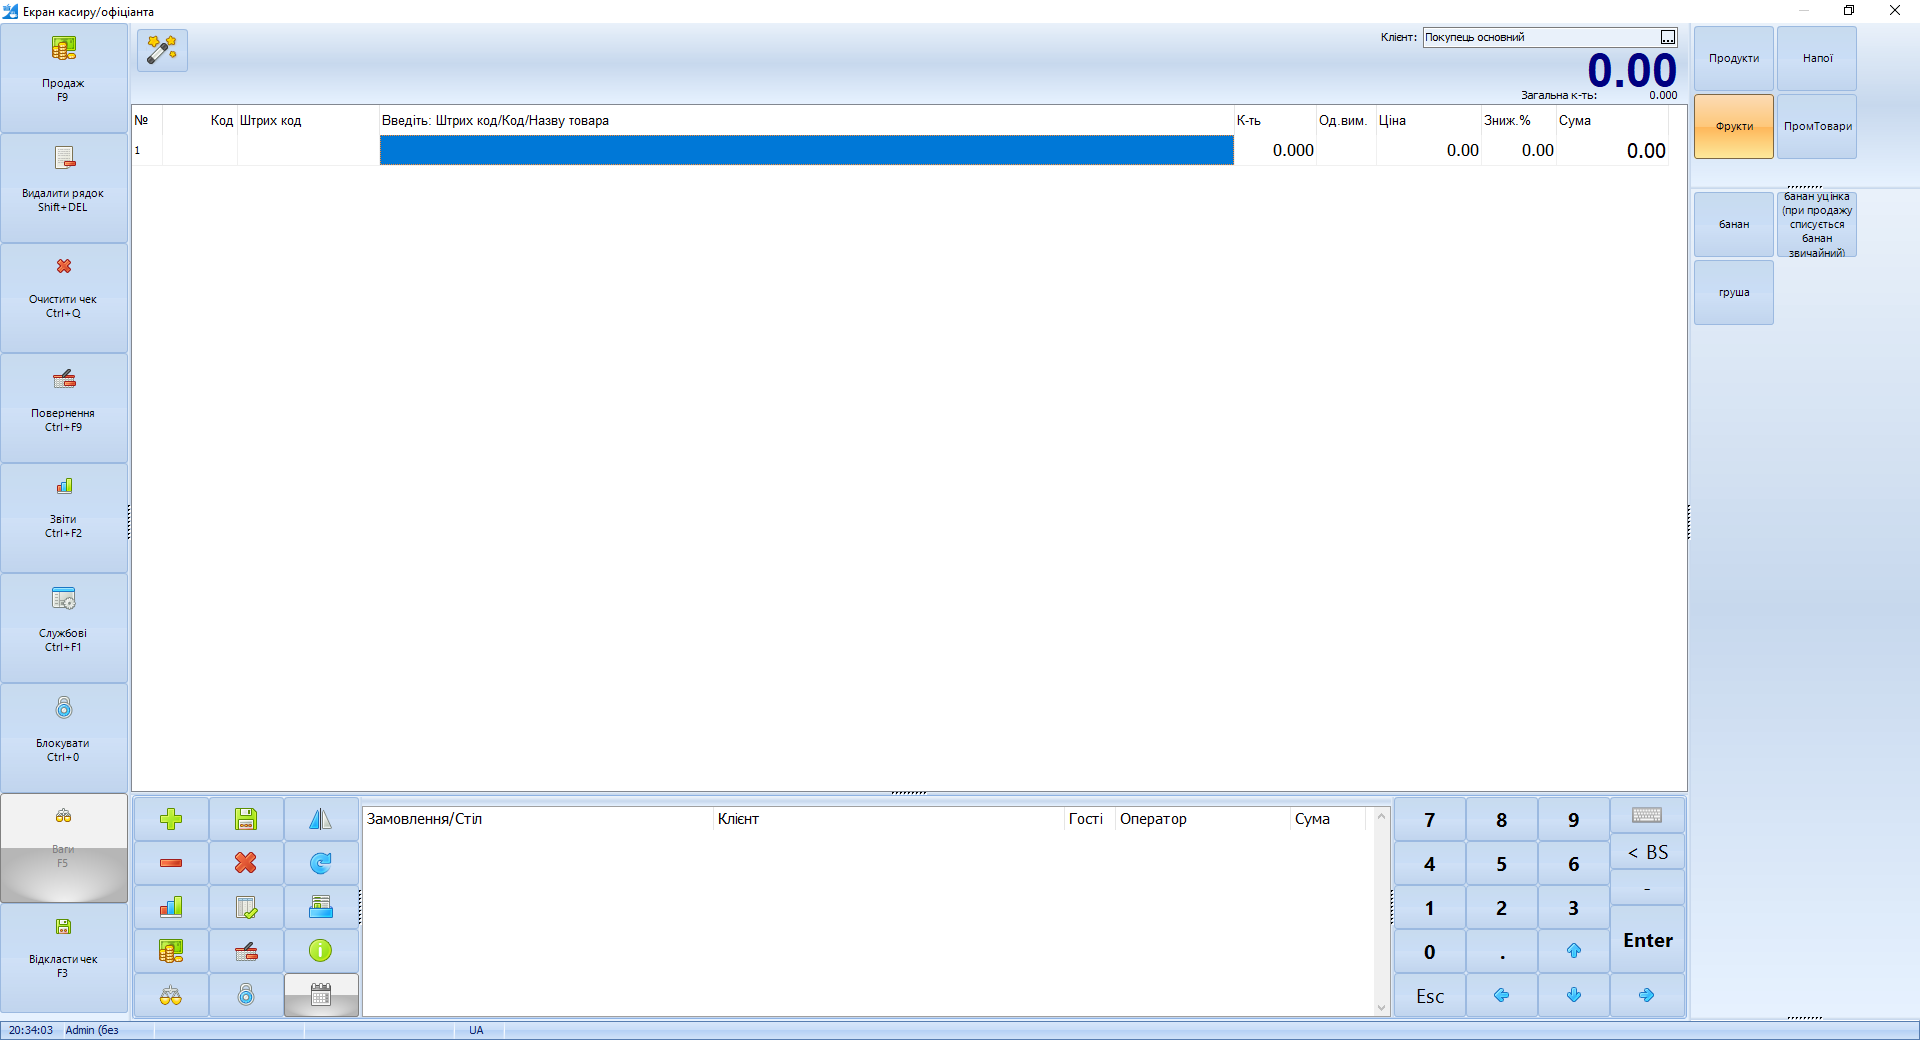Screen dimensions: 1920x1040
Task: Click the product name entry field
Action: pos(806,150)
